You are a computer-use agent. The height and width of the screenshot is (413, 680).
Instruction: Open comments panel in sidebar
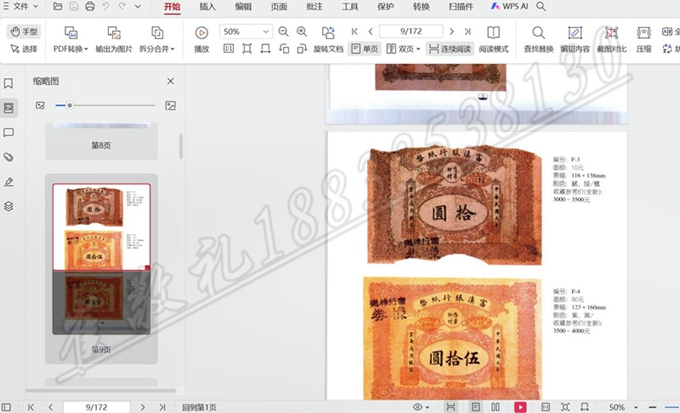pyautogui.click(x=8, y=132)
